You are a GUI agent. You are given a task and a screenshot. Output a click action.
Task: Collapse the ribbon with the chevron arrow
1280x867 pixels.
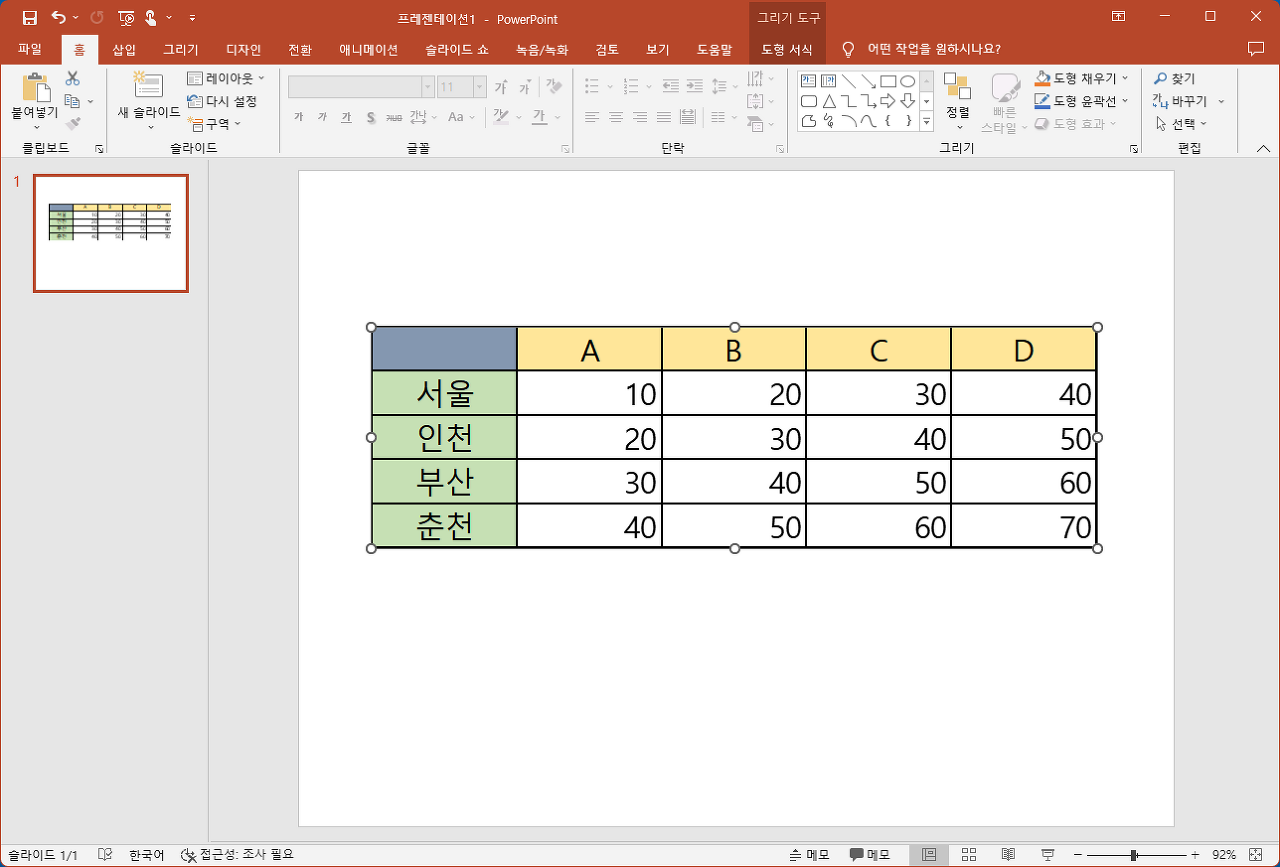(1263, 148)
